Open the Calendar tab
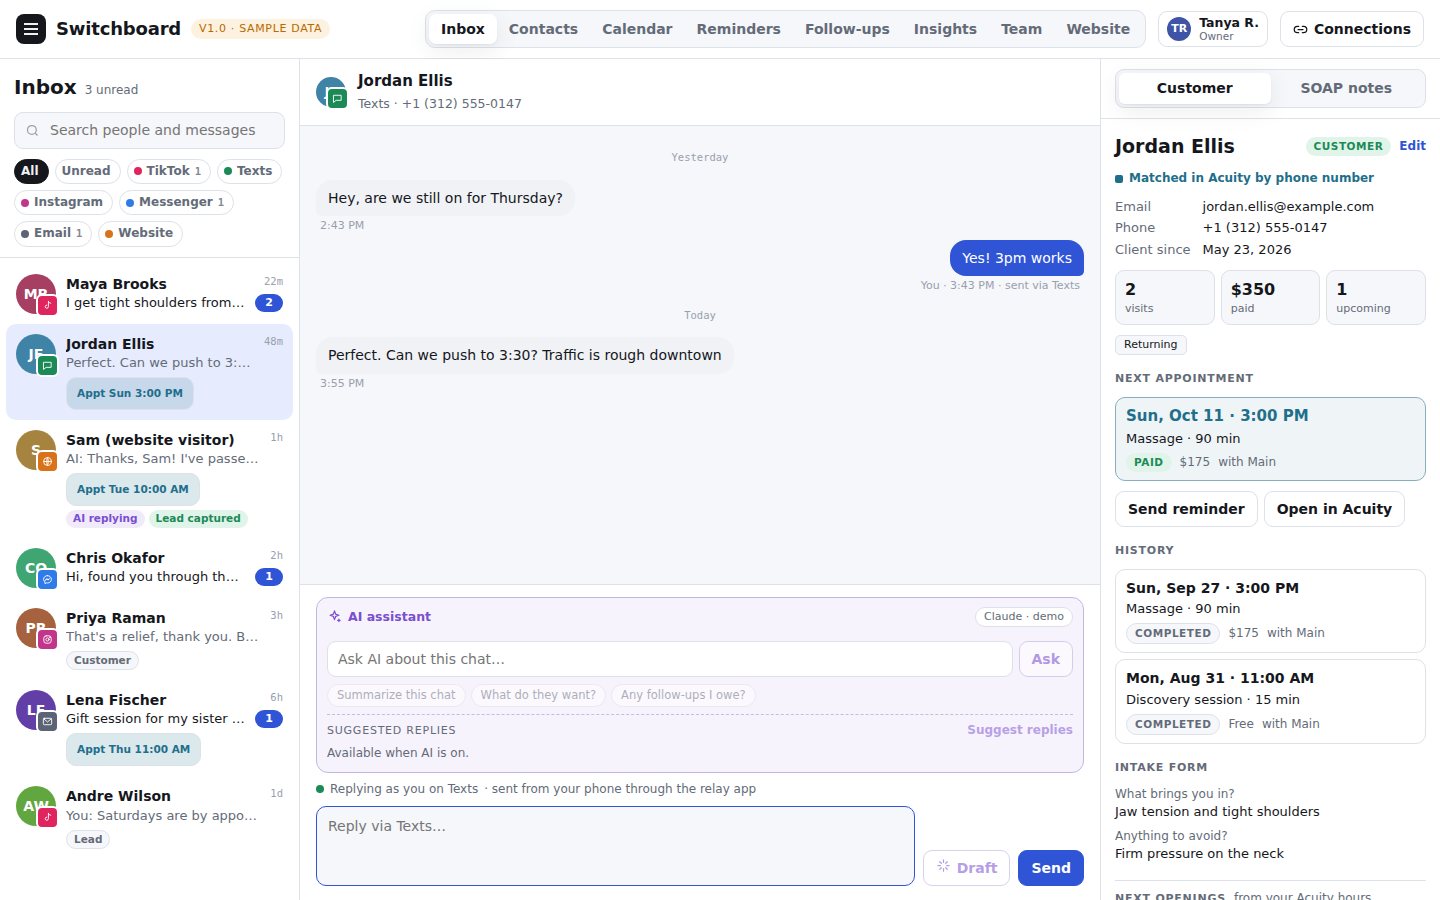 point(637,29)
